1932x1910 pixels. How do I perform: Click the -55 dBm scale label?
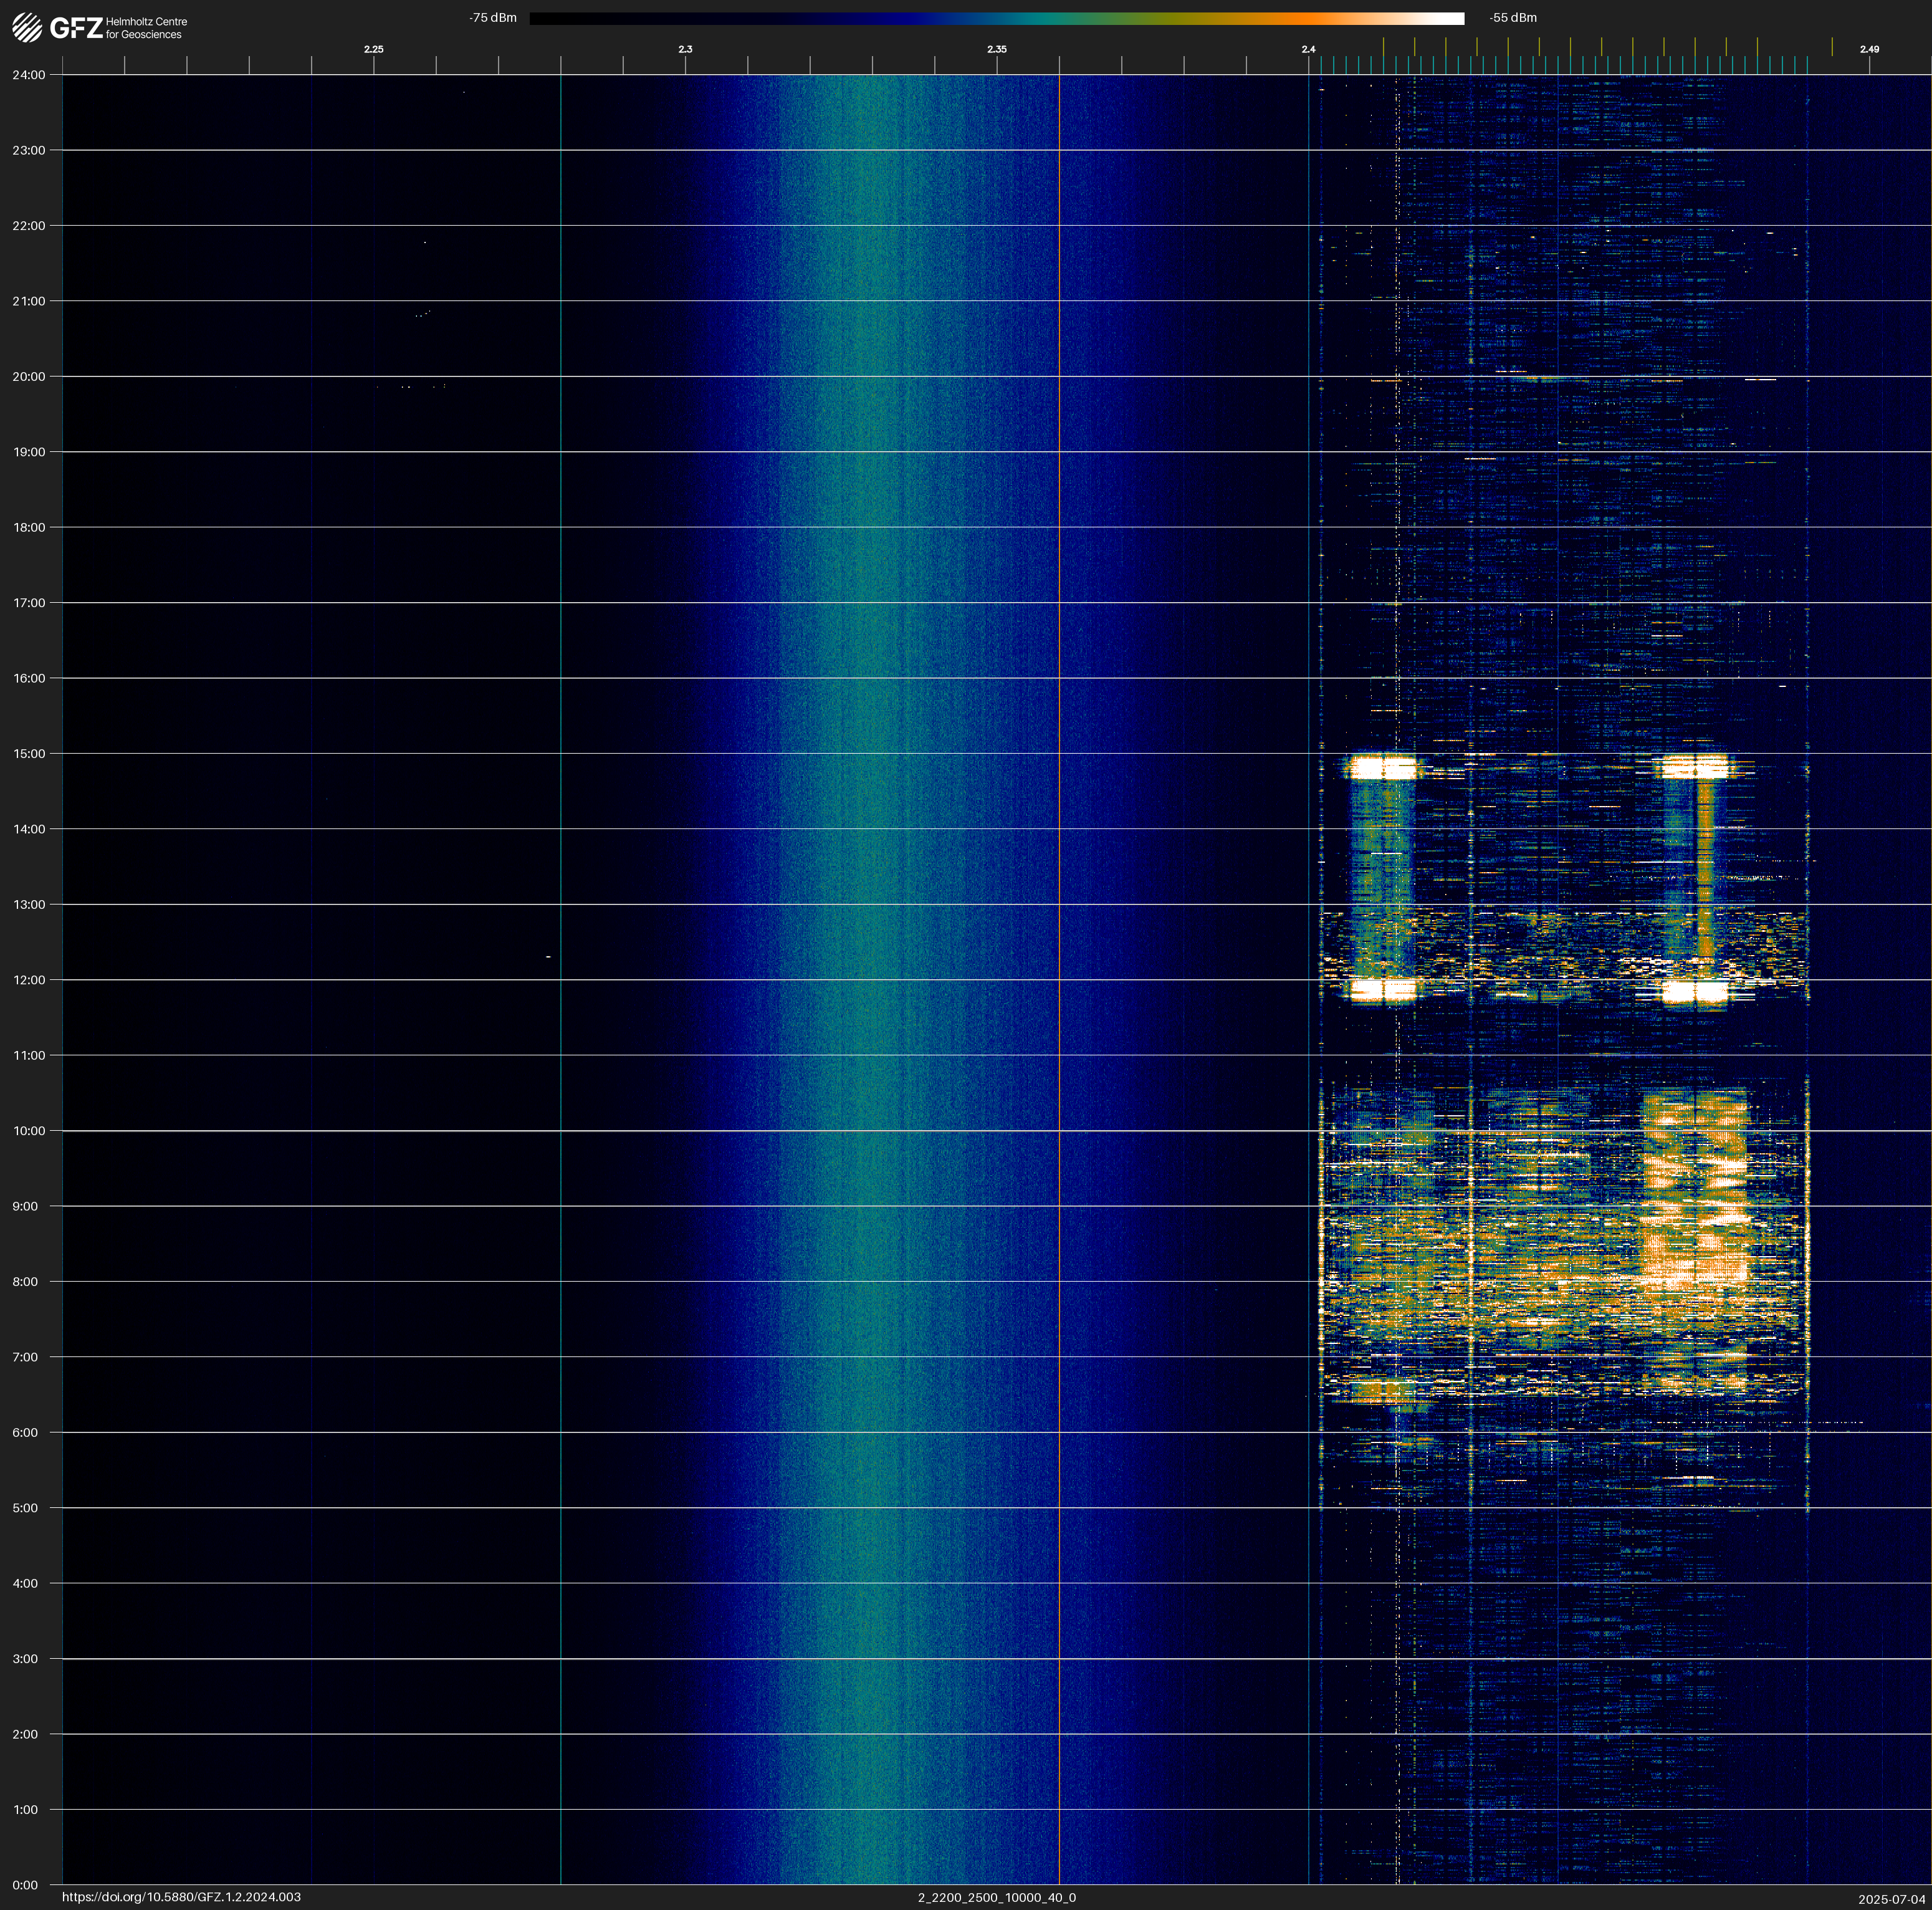(1513, 18)
